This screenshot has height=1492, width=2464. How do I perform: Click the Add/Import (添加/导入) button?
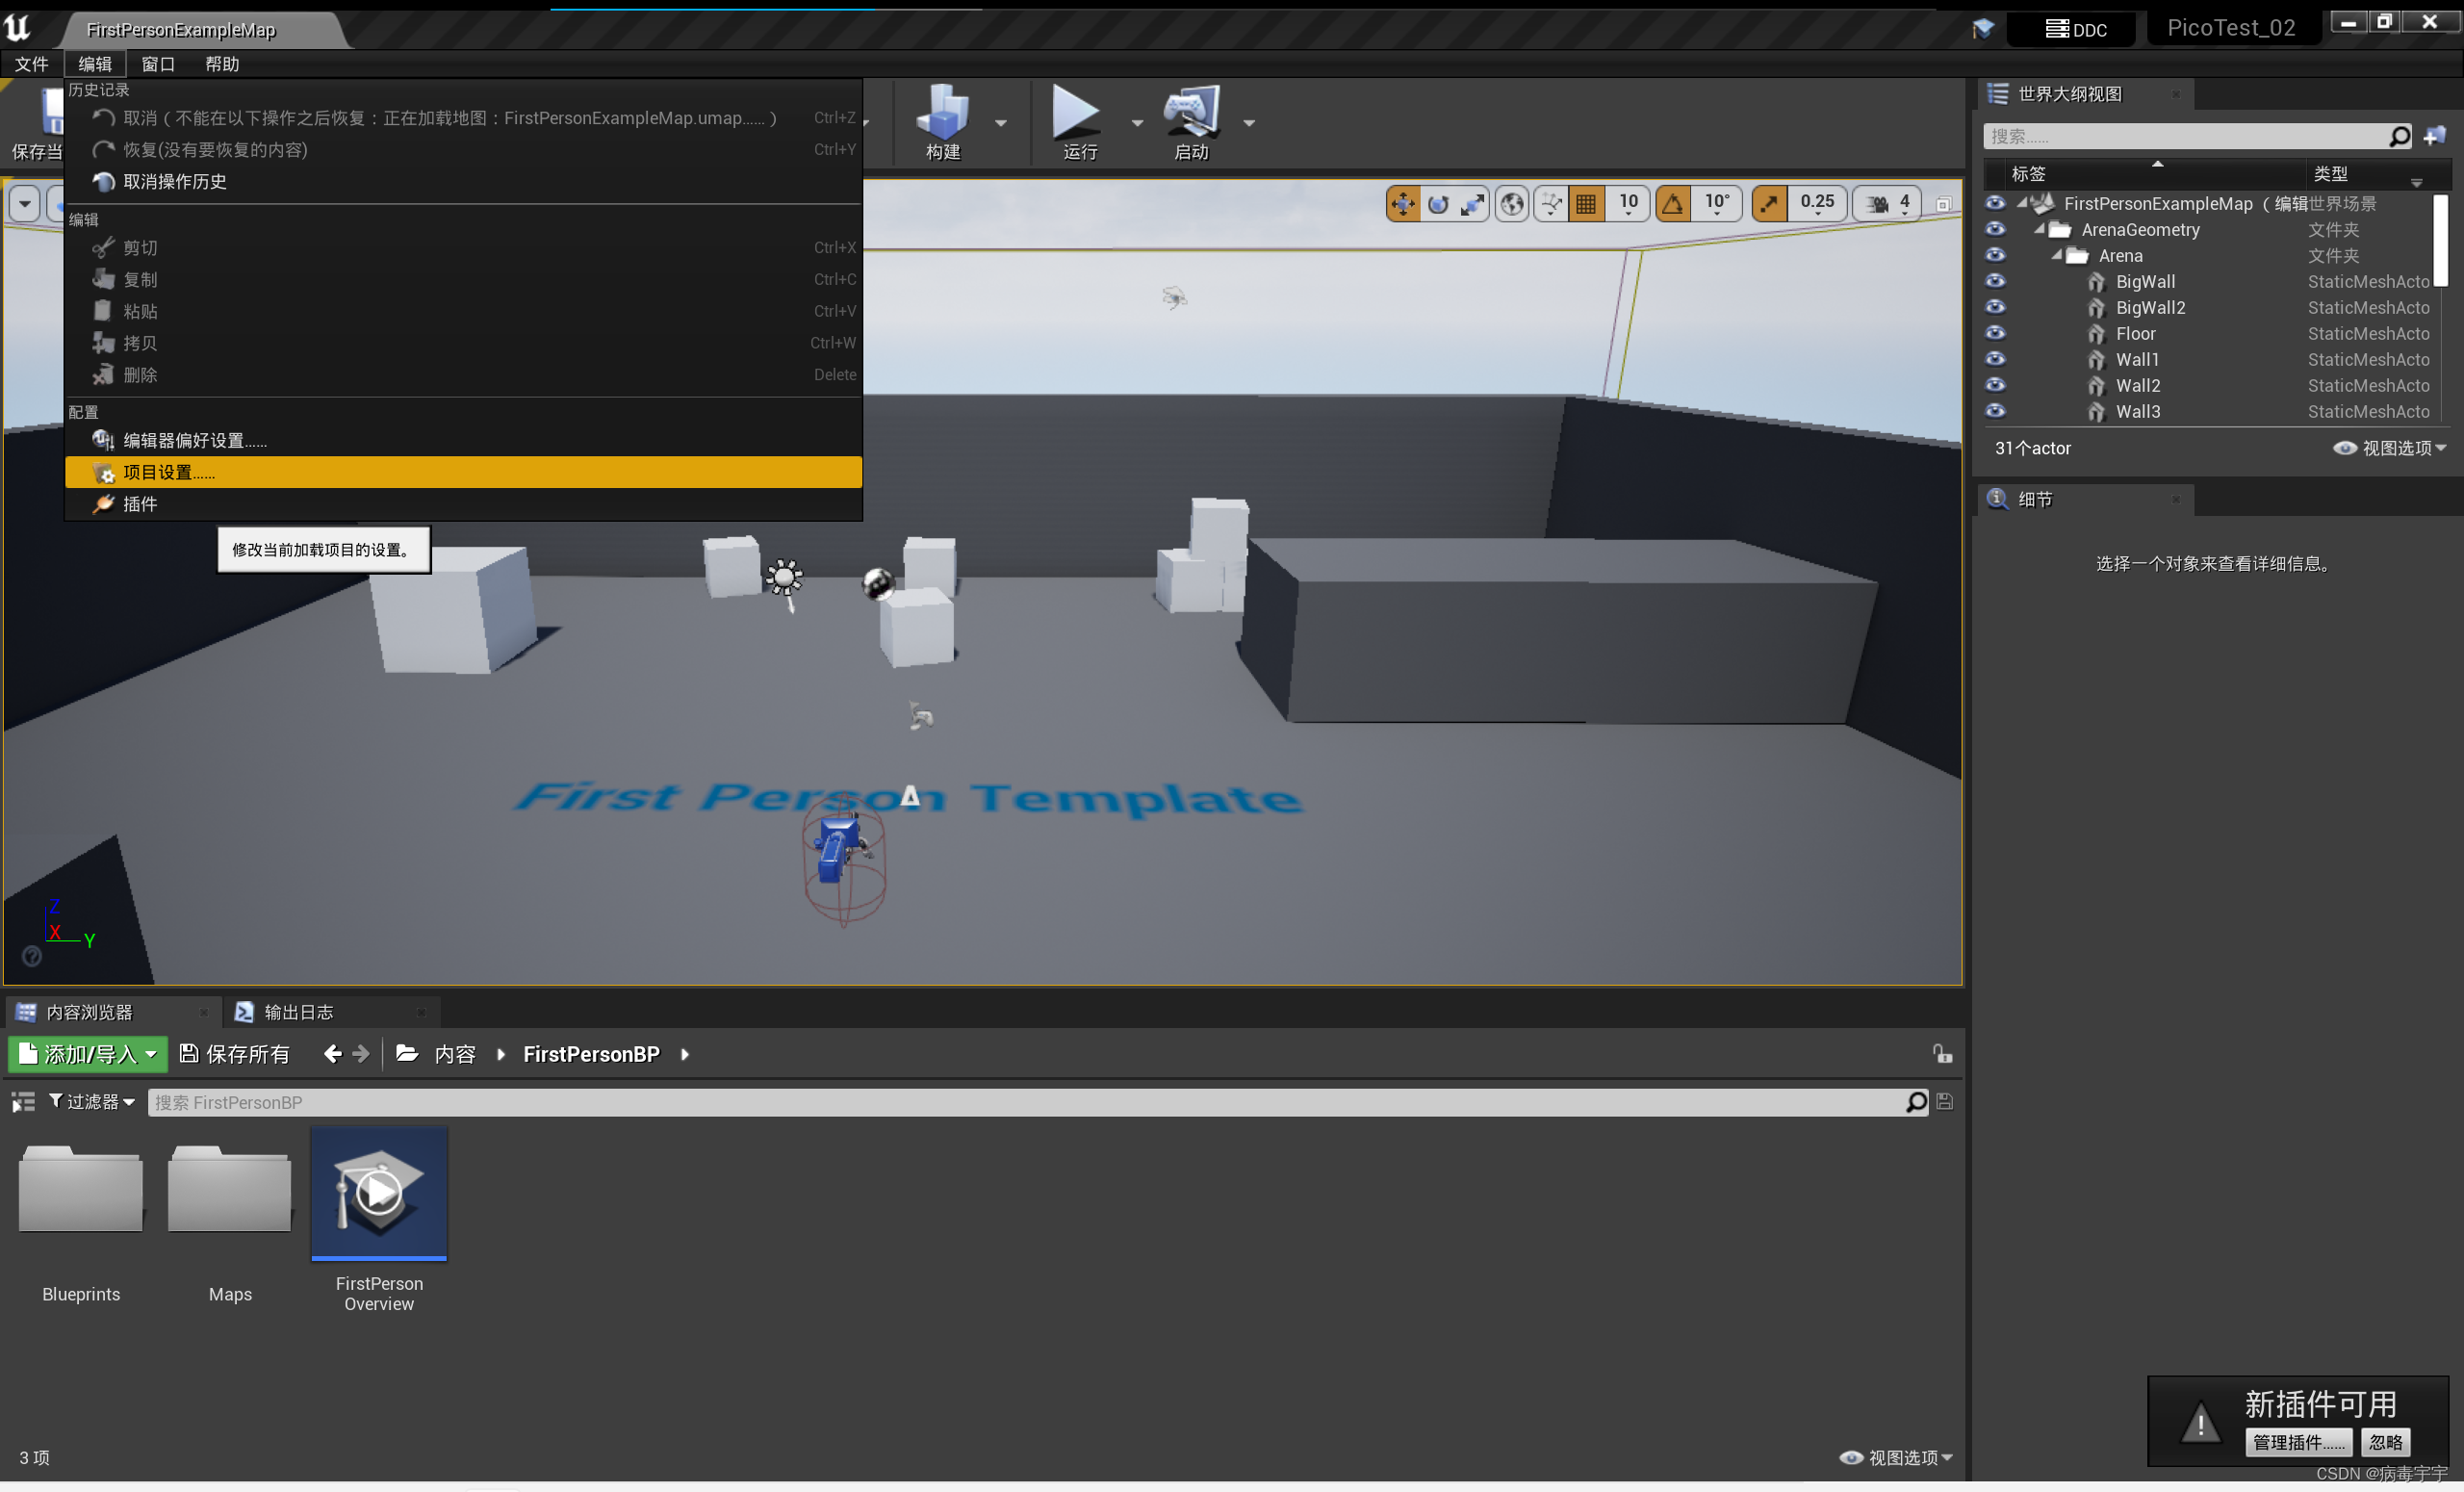click(x=88, y=1054)
